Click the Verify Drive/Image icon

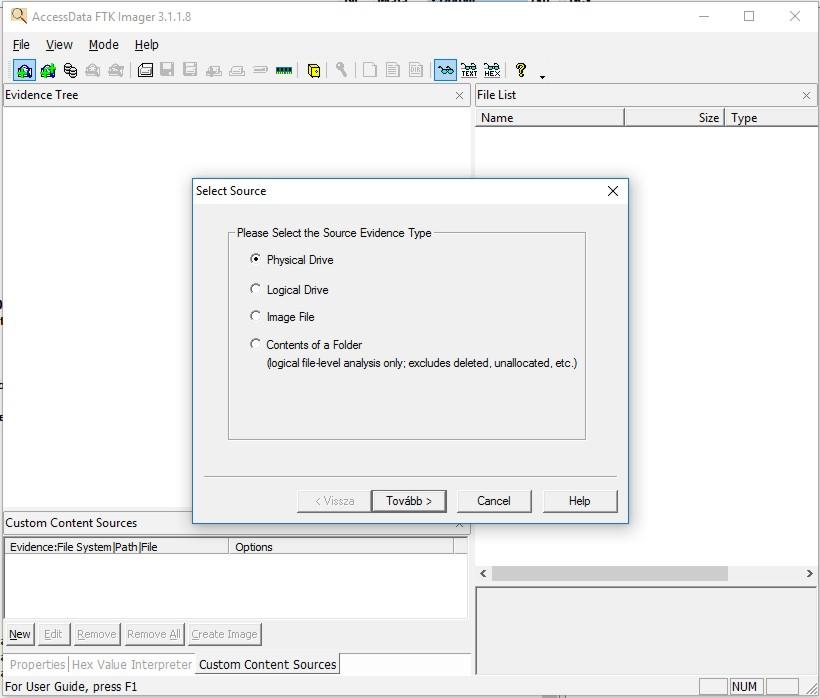point(260,70)
